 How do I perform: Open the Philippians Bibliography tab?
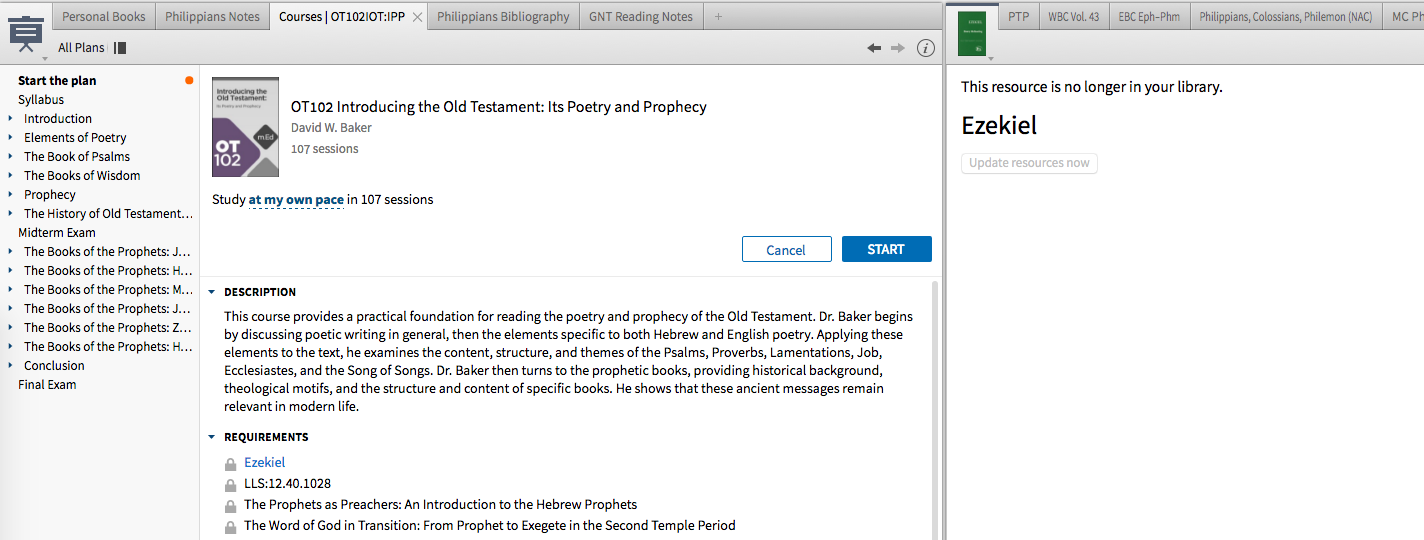click(x=503, y=17)
